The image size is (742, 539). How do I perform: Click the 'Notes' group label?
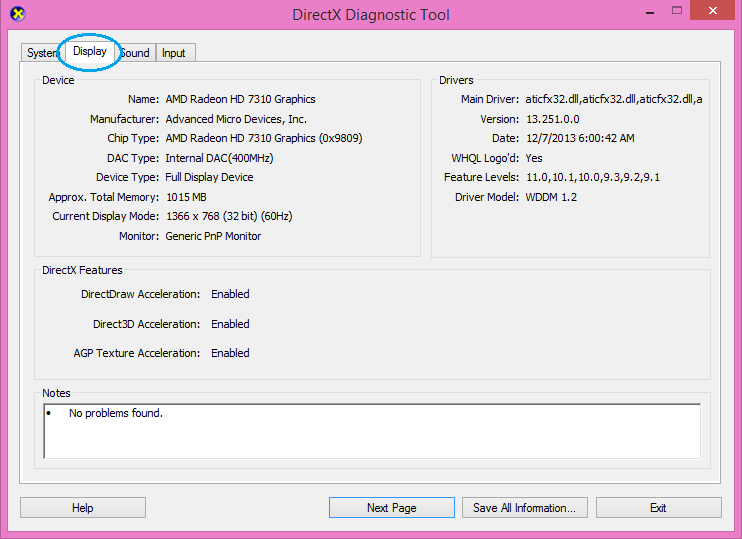[56, 393]
